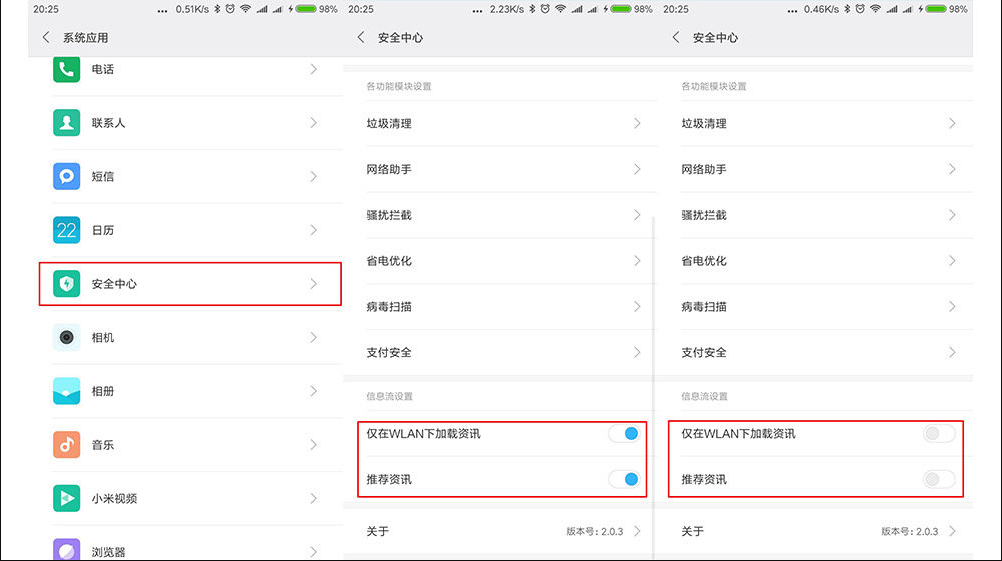The height and width of the screenshot is (561, 1002).
Task: Open 省电优化 in middle screen
Action: coord(502,261)
